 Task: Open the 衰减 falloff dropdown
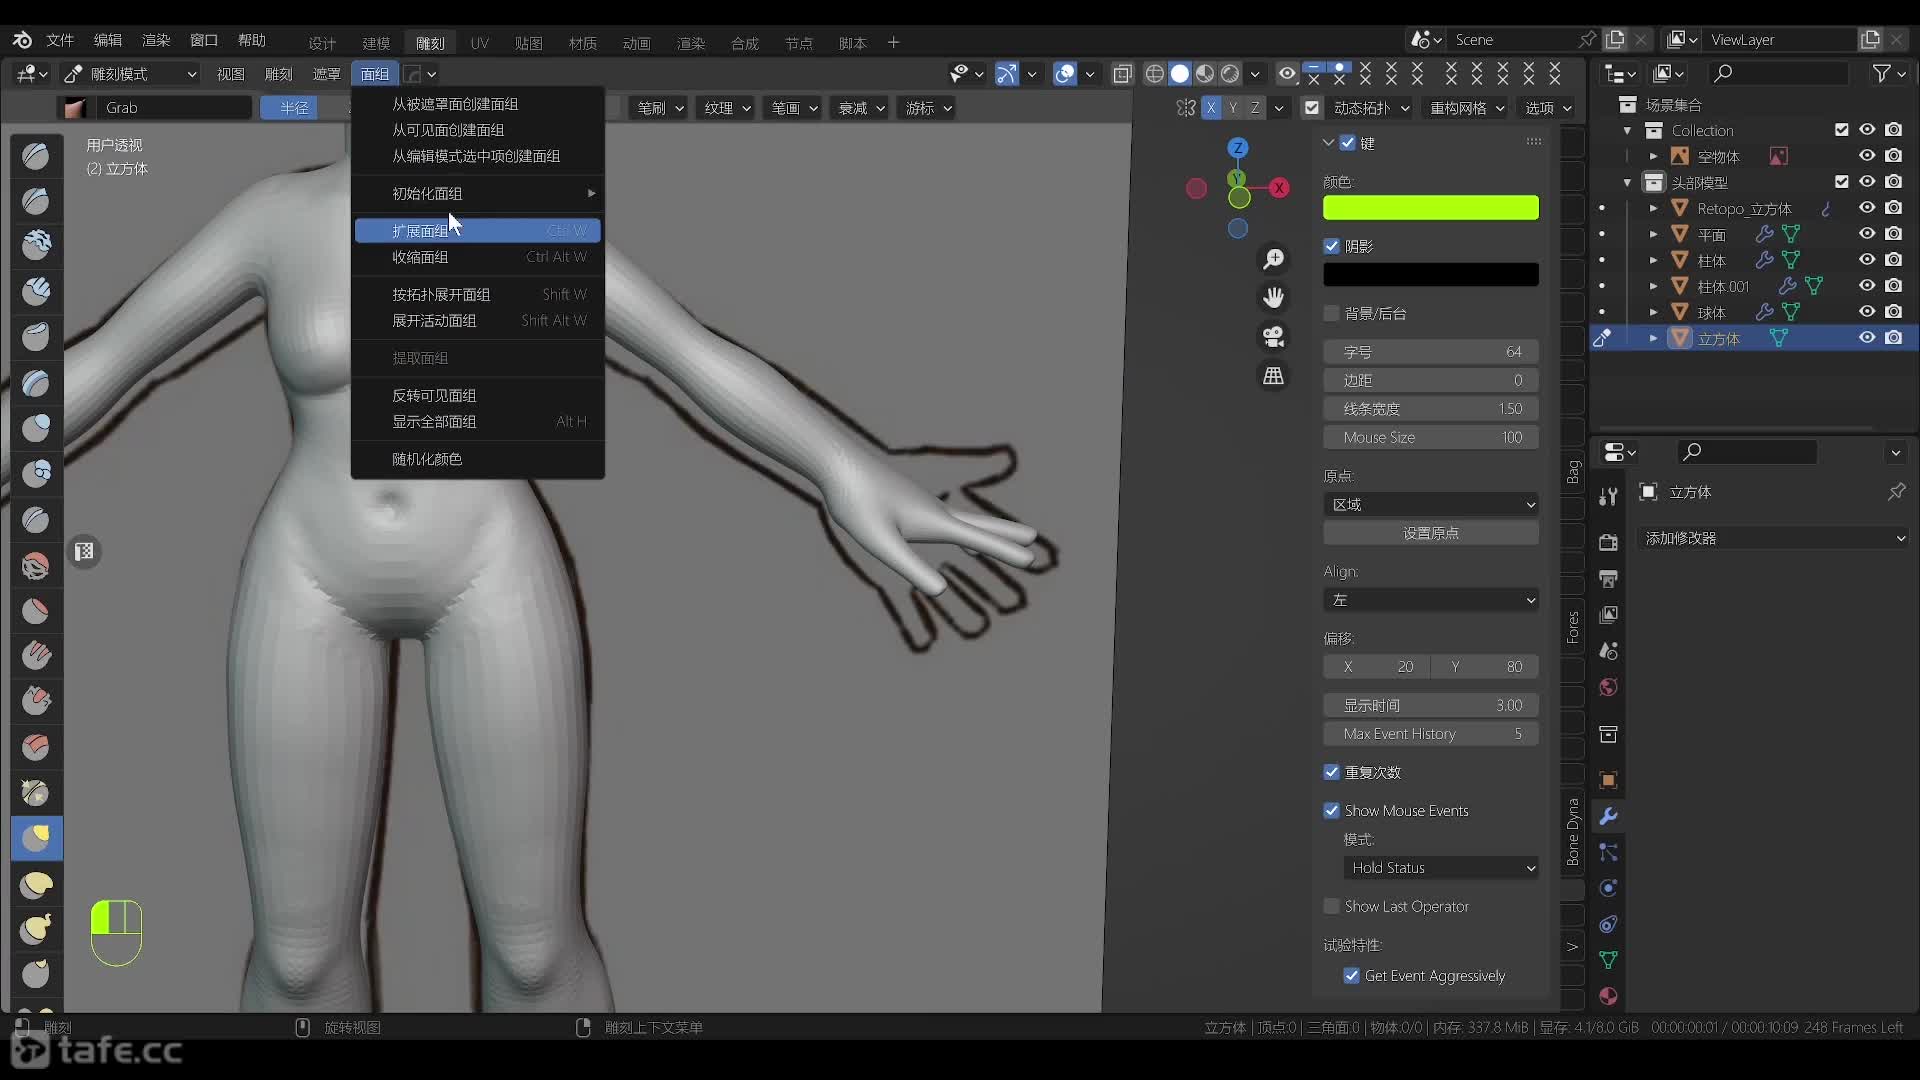click(x=861, y=108)
